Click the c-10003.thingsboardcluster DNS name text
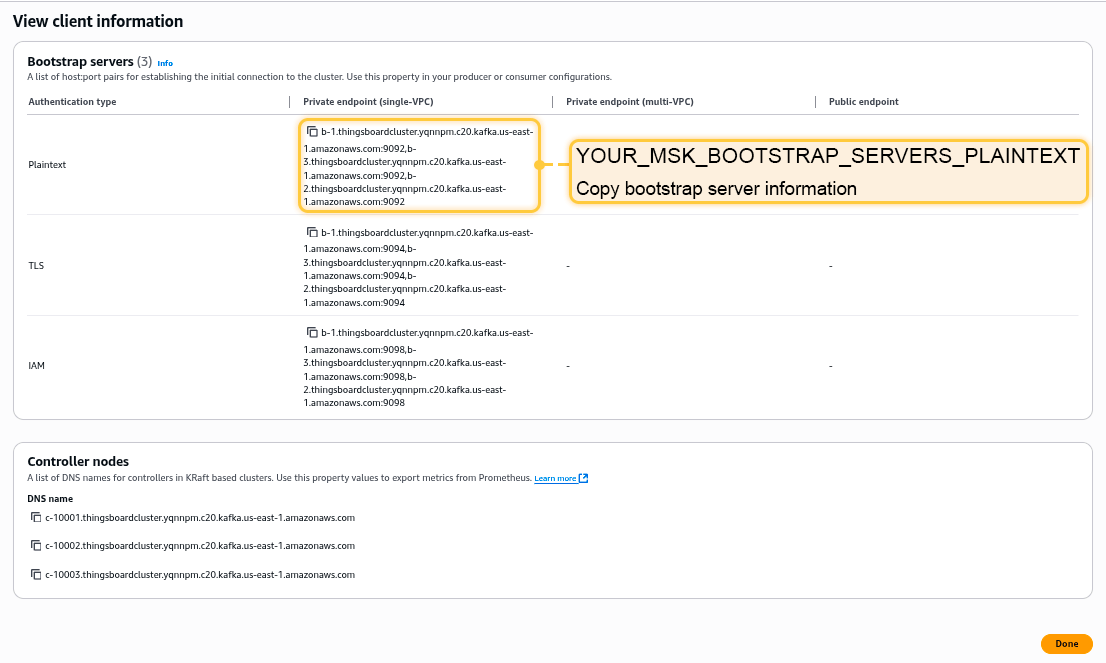The width and height of the screenshot is (1106, 663). 200,575
